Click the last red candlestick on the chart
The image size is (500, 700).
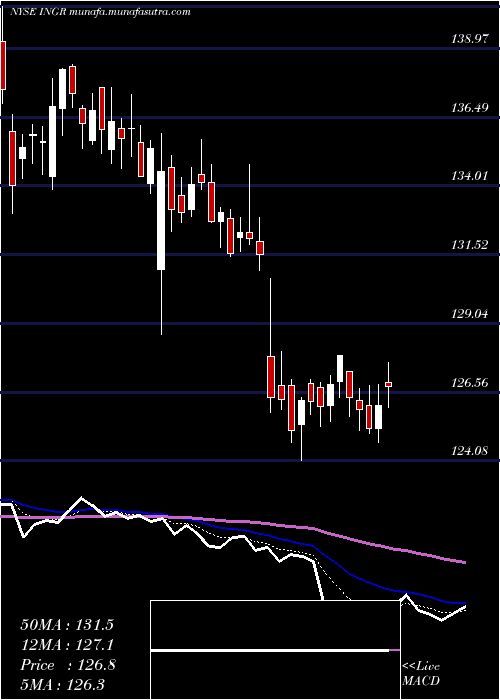pos(388,384)
